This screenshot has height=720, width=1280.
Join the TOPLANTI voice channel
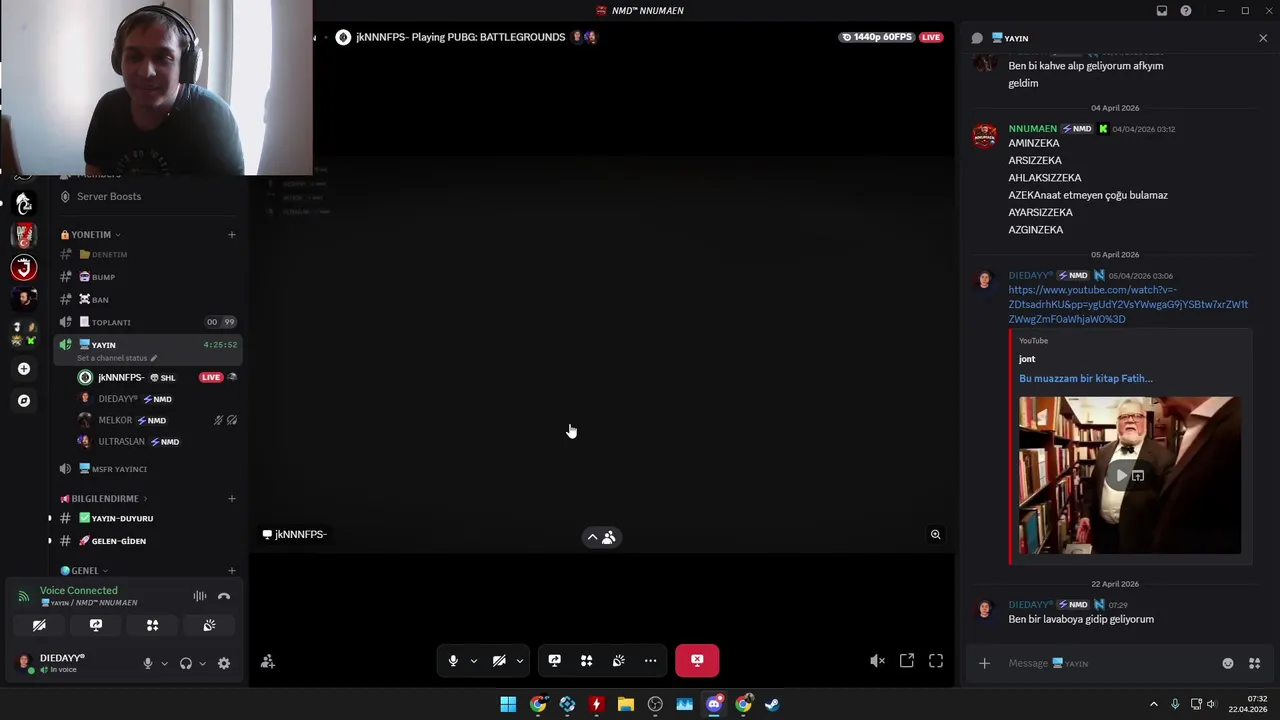(148, 322)
